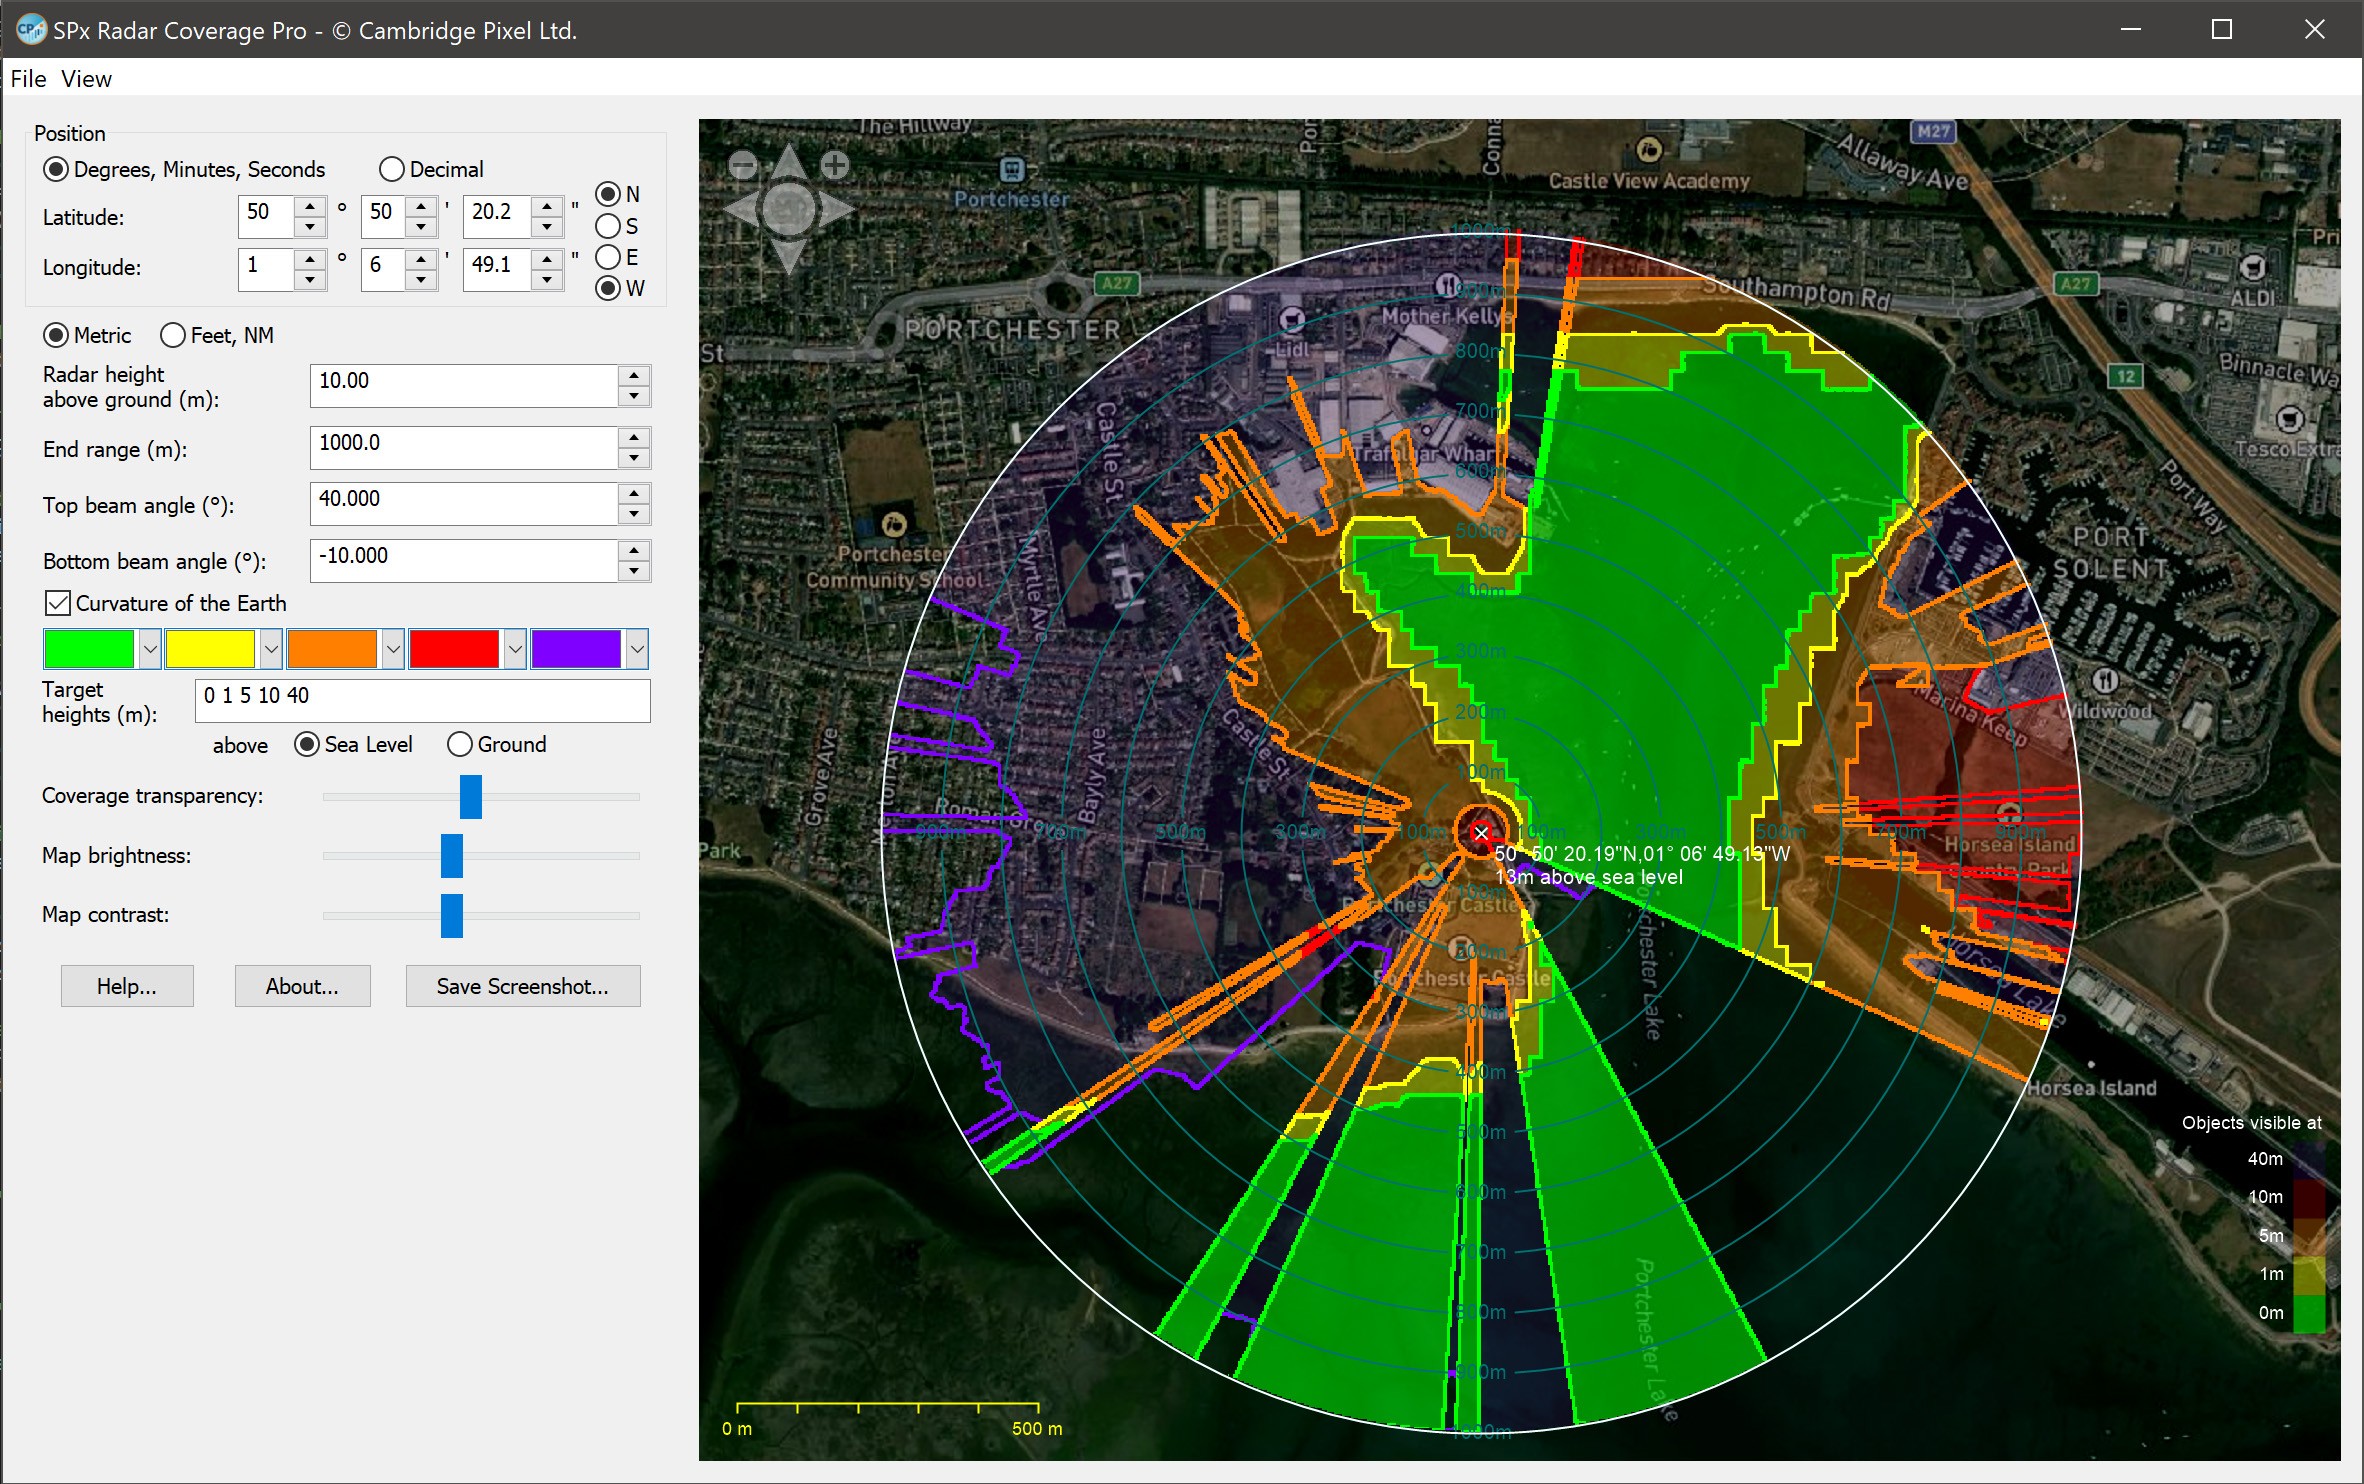
Task: Open the About dialog
Action: tap(302, 985)
